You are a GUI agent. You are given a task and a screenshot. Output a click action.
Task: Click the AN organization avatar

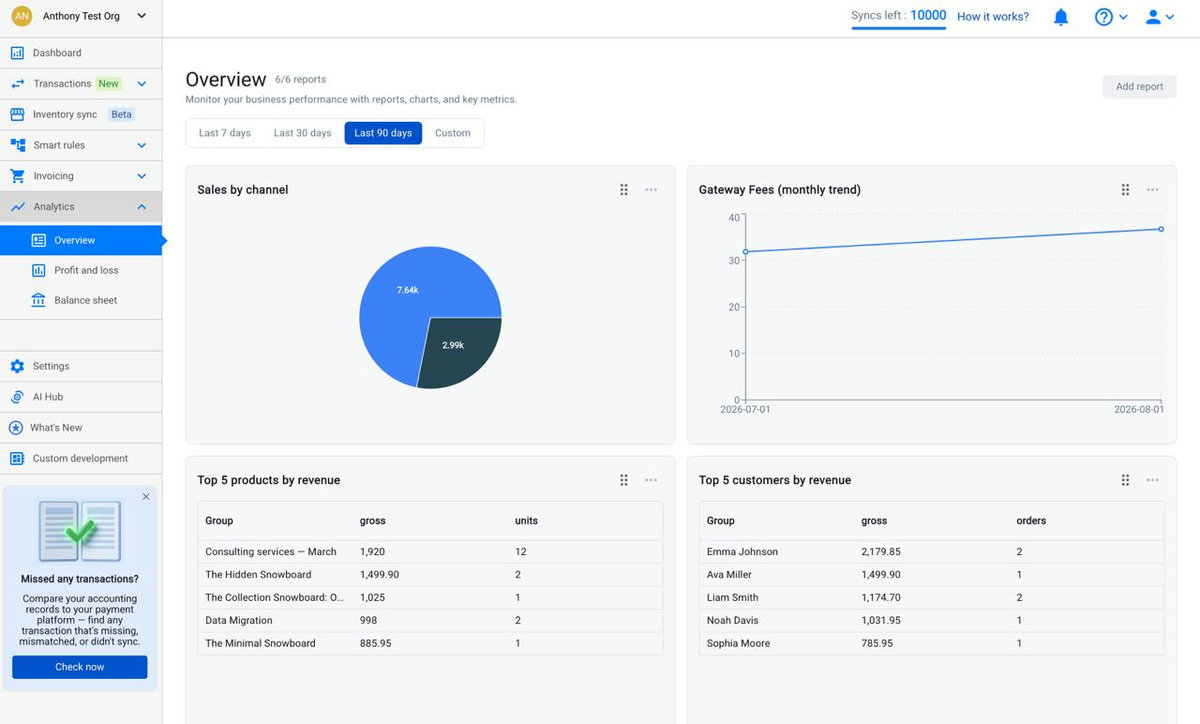[22, 16]
